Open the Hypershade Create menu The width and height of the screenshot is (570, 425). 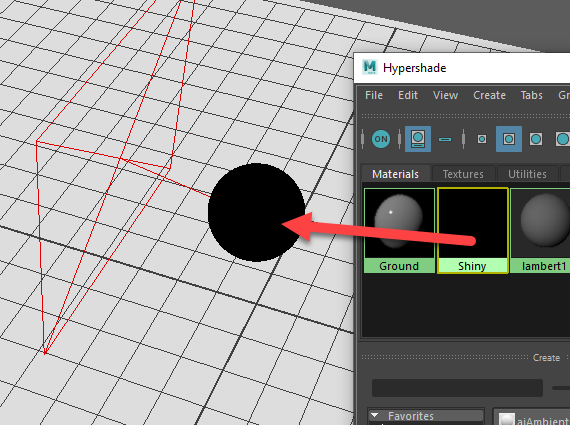(489, 95)
